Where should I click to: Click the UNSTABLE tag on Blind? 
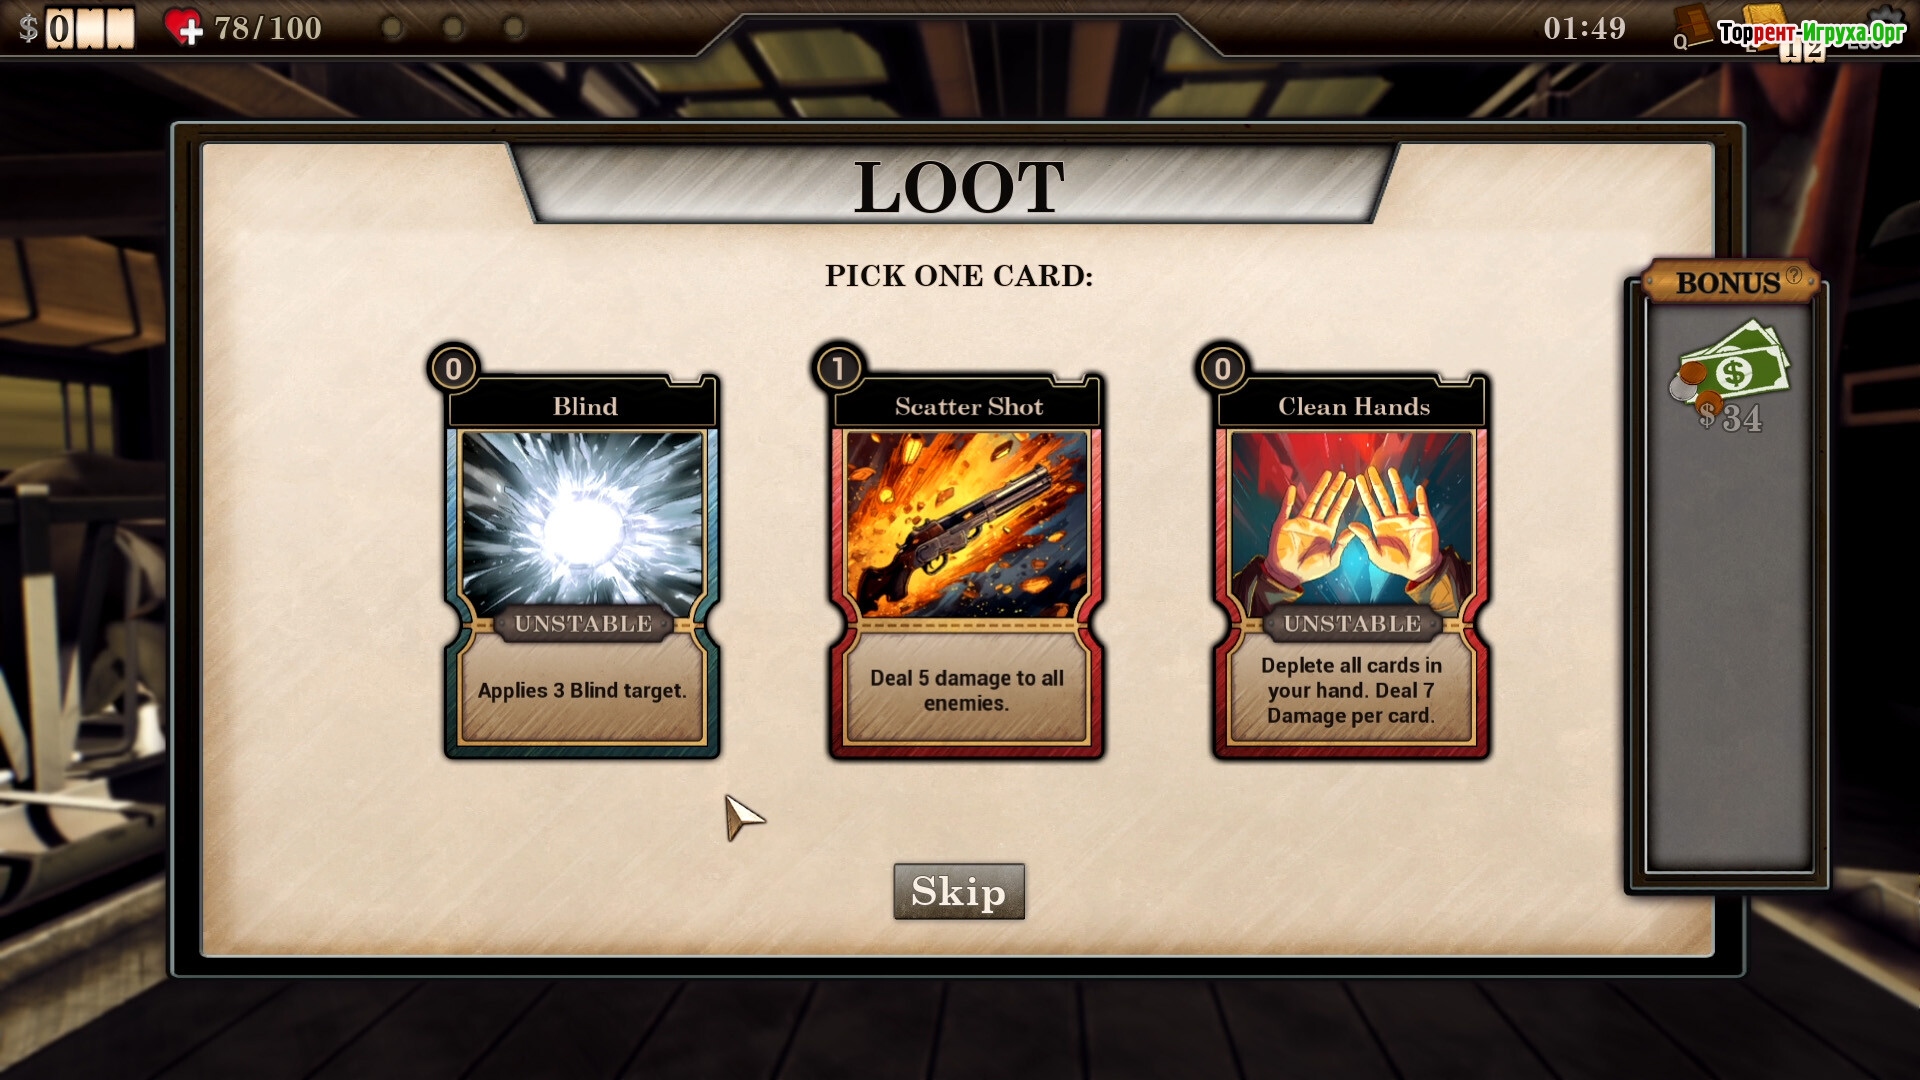point(583,623)
